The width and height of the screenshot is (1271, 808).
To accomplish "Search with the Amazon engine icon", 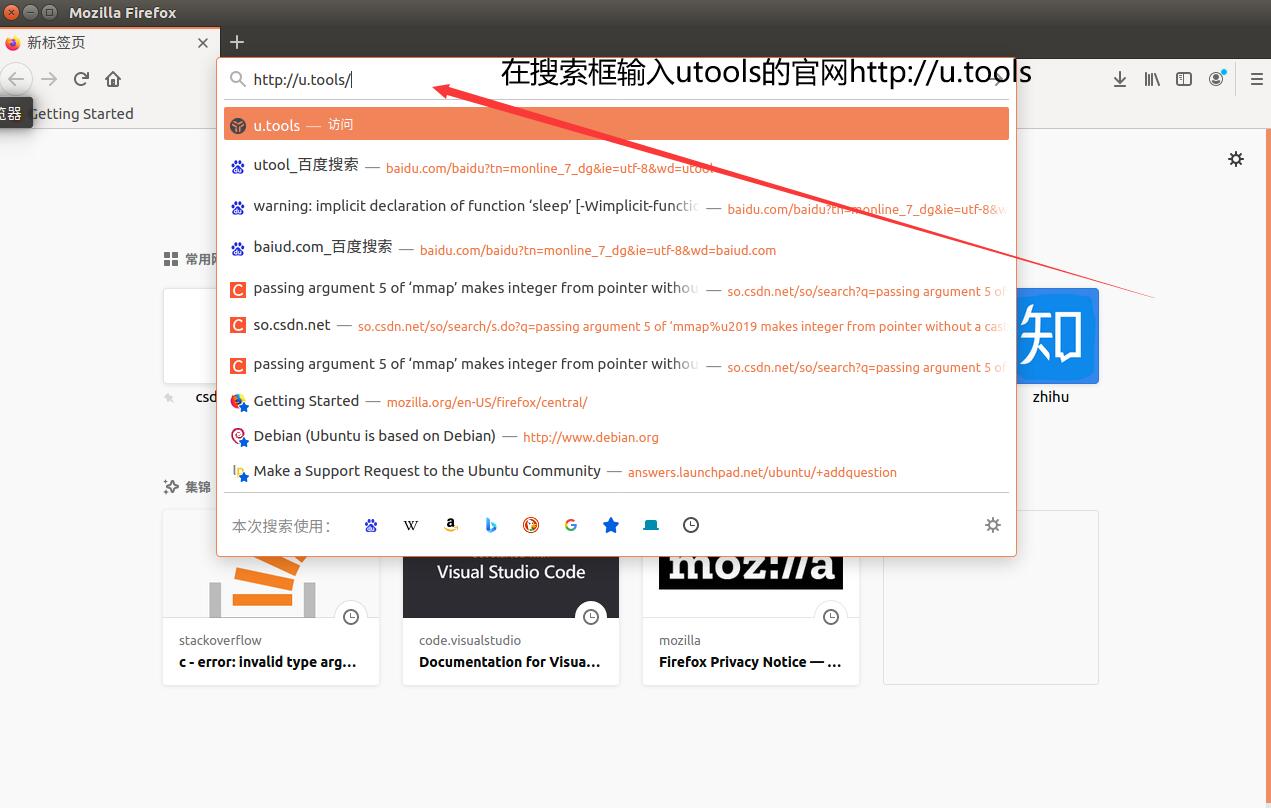I will pos(451,524).
